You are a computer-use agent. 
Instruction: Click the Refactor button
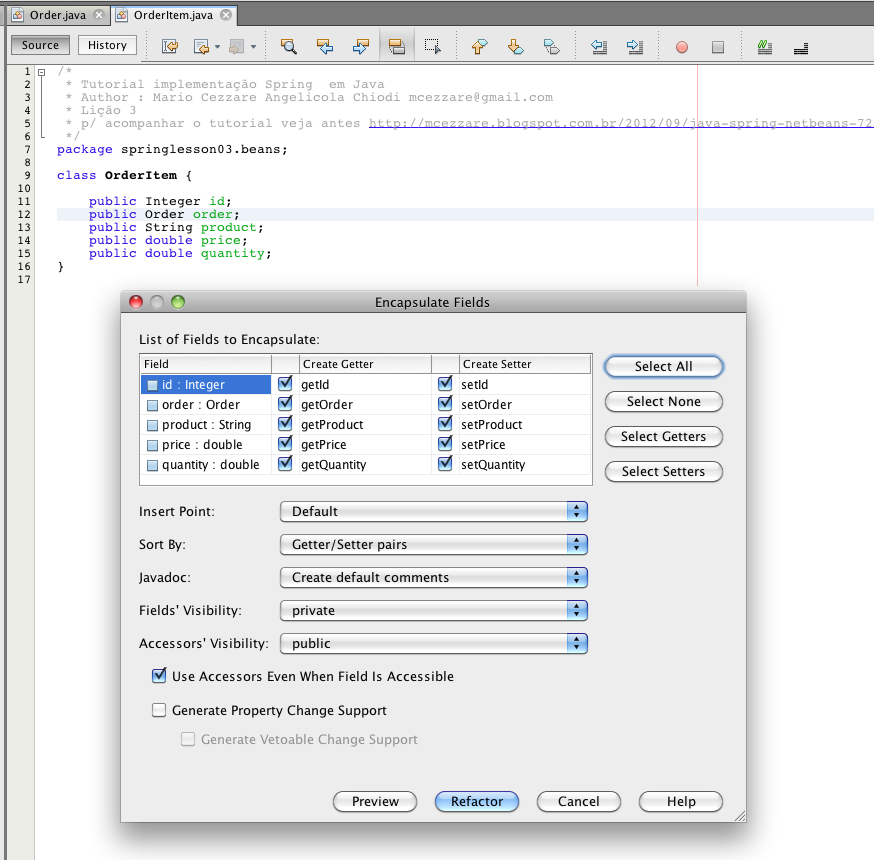coord(477,801)
